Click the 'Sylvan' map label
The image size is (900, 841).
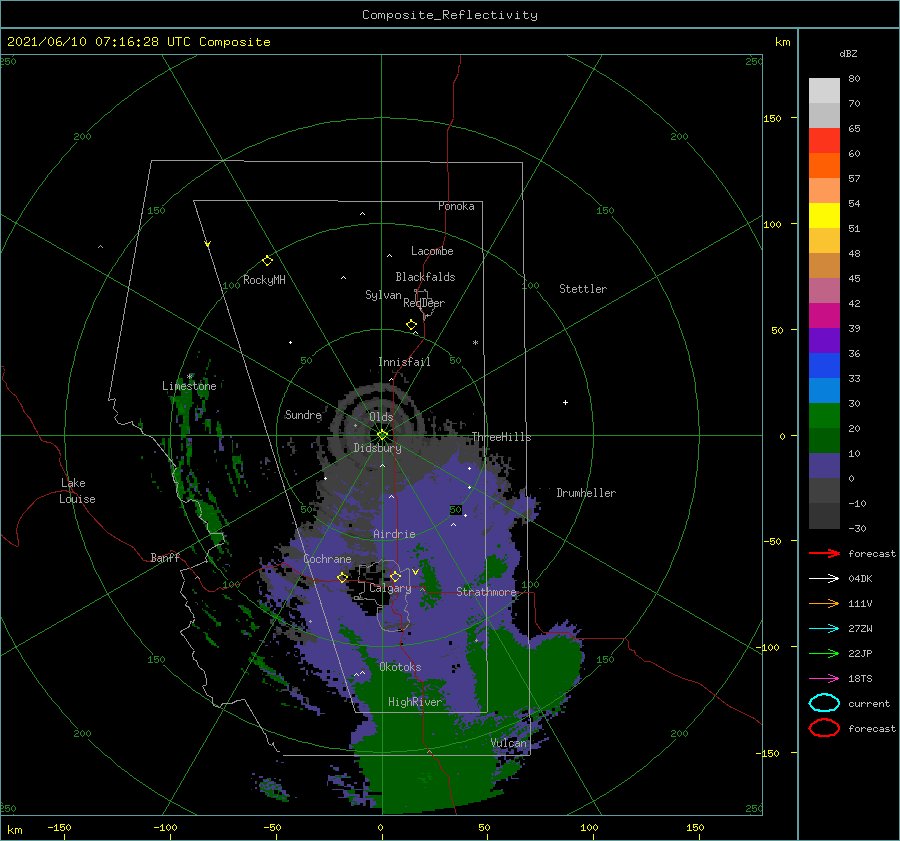[x=383, y=295]
